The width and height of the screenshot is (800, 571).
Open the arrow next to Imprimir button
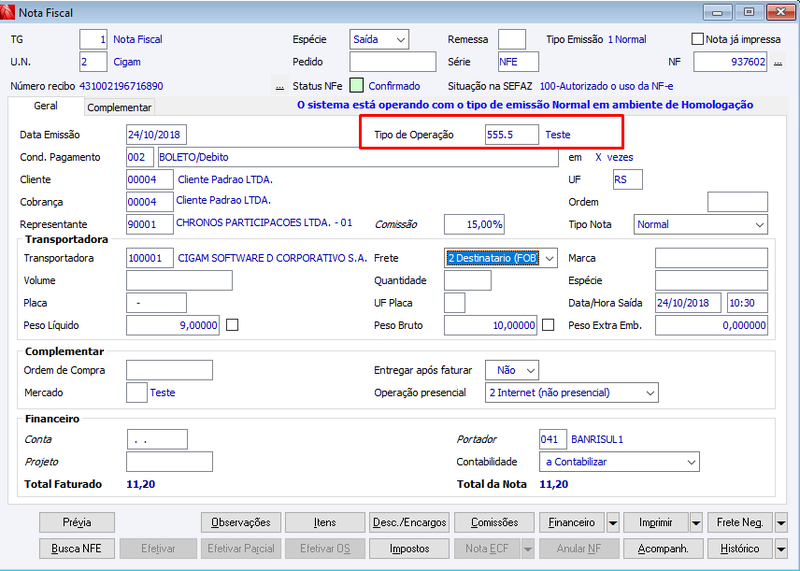coord(696,523)
